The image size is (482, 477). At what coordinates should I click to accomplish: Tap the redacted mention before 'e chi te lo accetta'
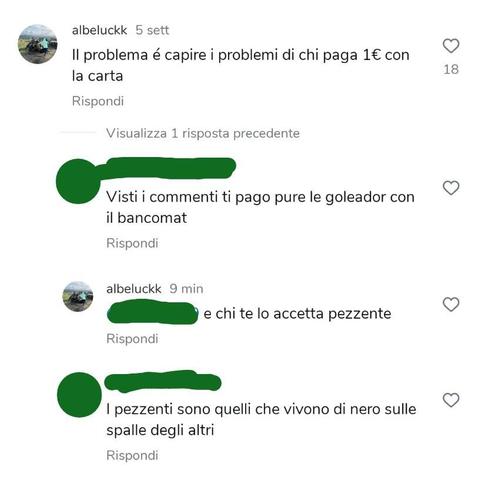coord(153,313)
